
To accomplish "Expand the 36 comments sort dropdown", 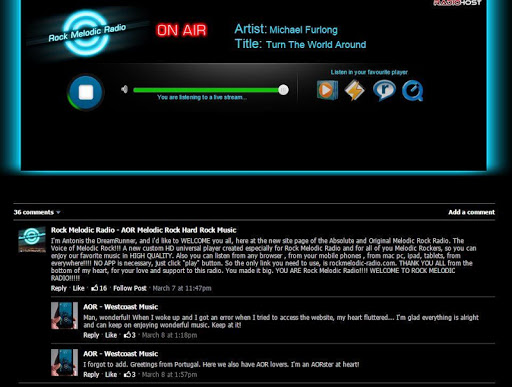I will coord(37,212).
